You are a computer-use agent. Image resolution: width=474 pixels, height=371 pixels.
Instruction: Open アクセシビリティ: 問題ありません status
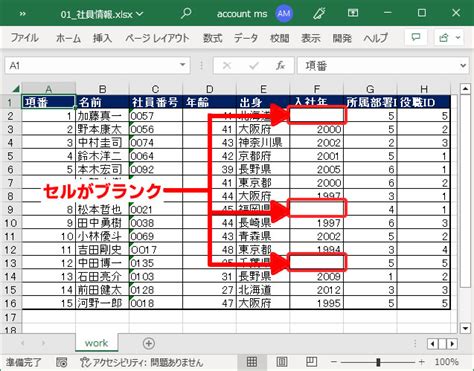142,362
